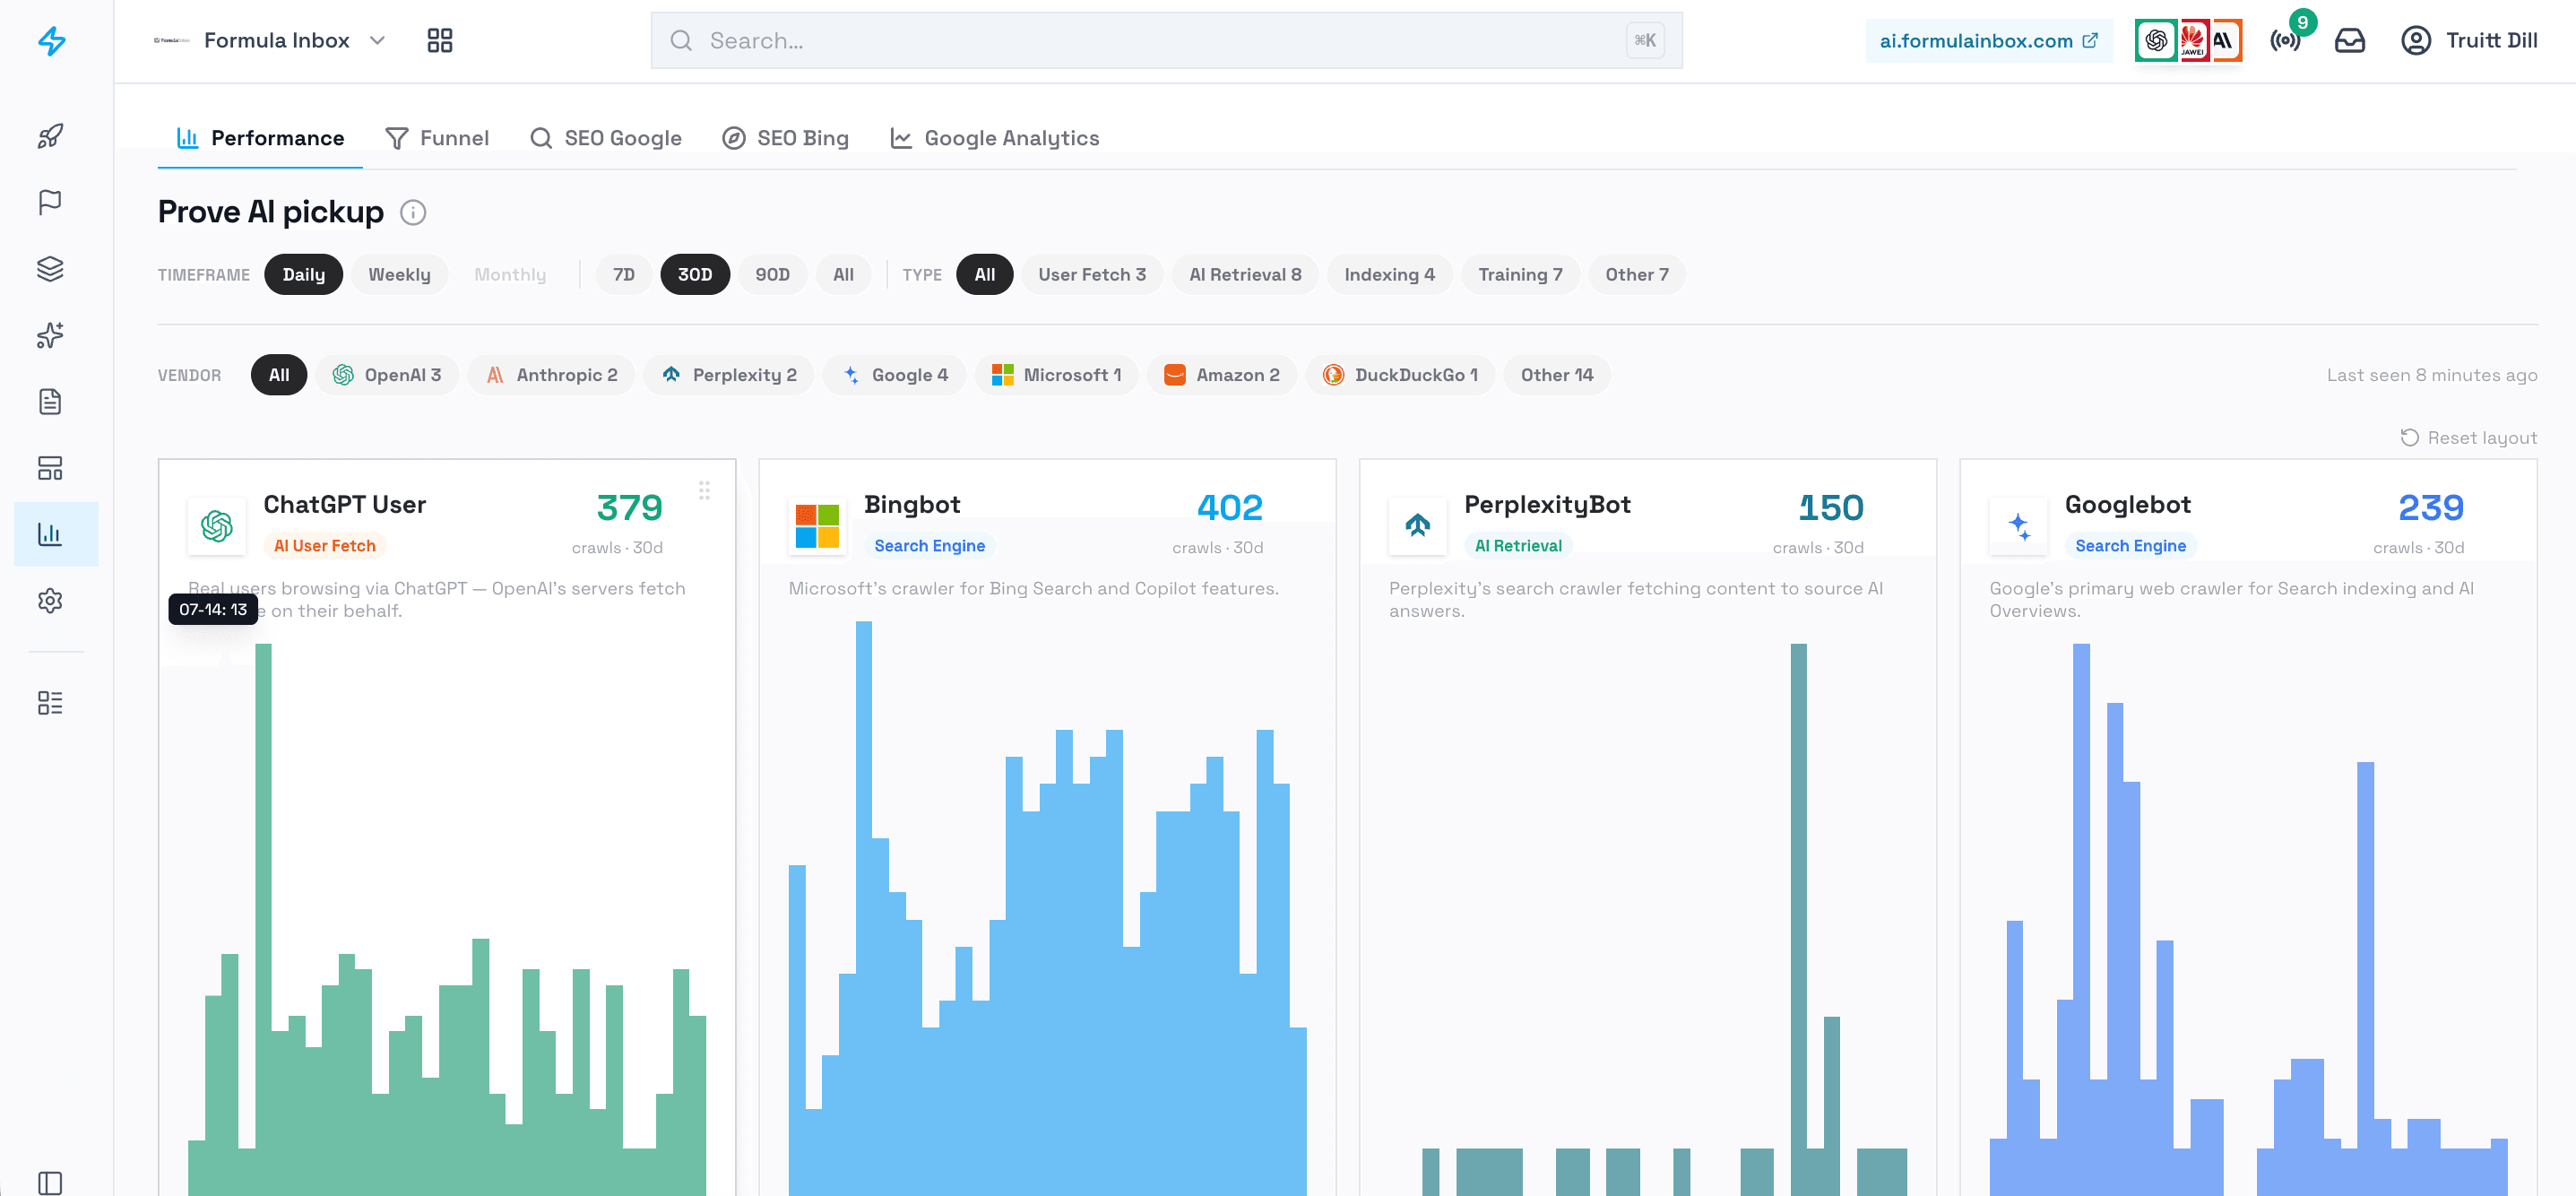
Task: Select the Daily timeframe
Action: click(303, 275)
